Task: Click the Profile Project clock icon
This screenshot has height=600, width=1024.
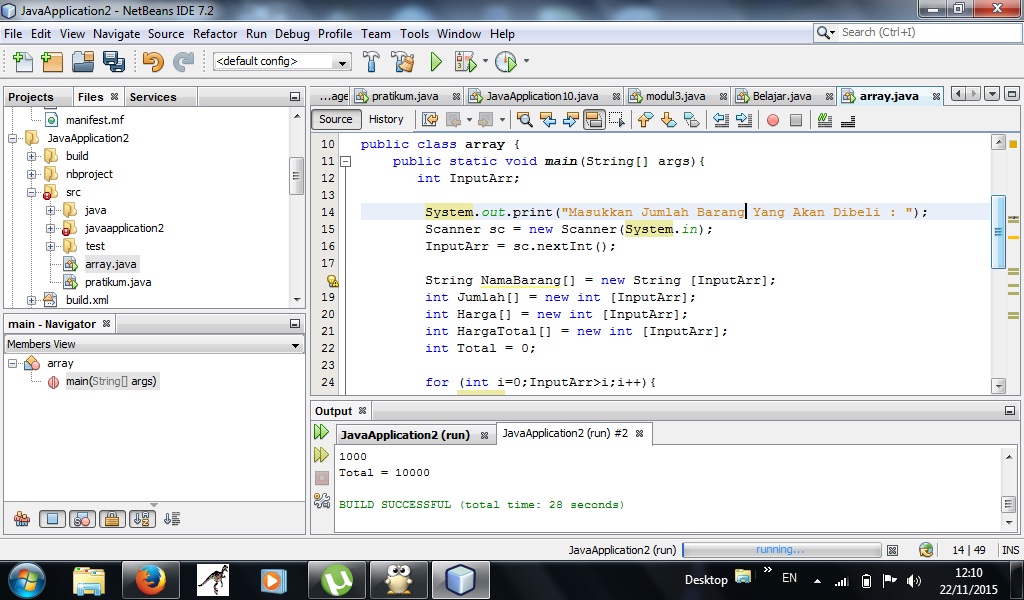Action: 505,61
